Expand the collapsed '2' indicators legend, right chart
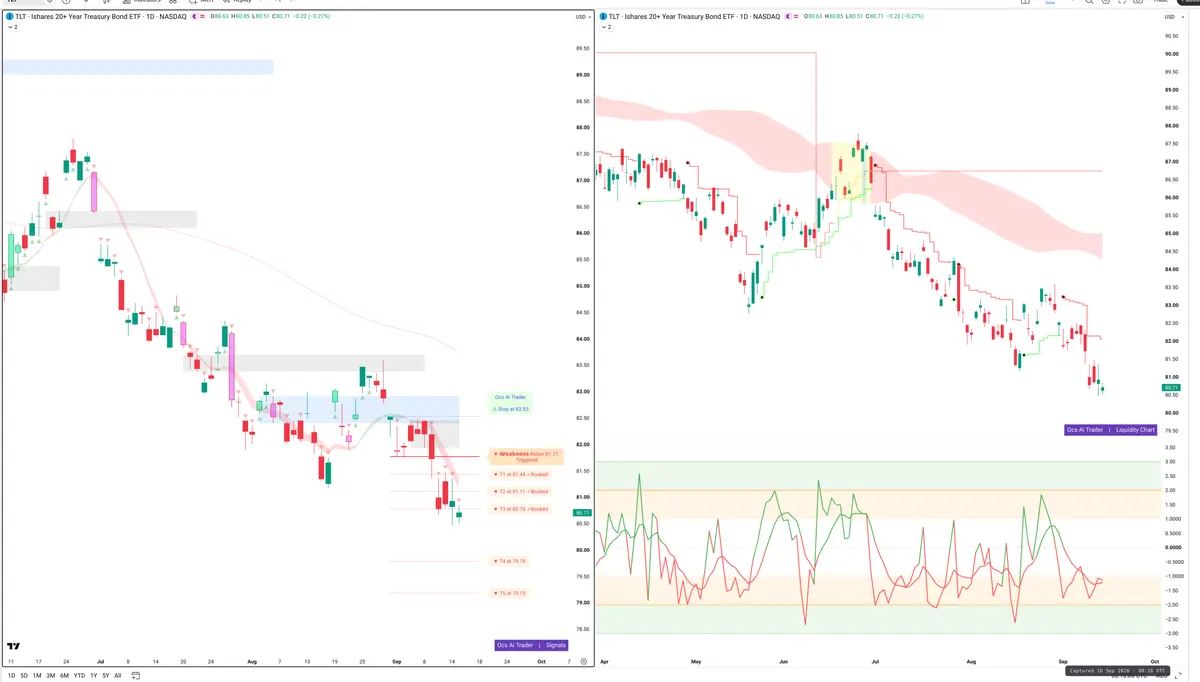1200x682 pixels. (x=607, y=28)
